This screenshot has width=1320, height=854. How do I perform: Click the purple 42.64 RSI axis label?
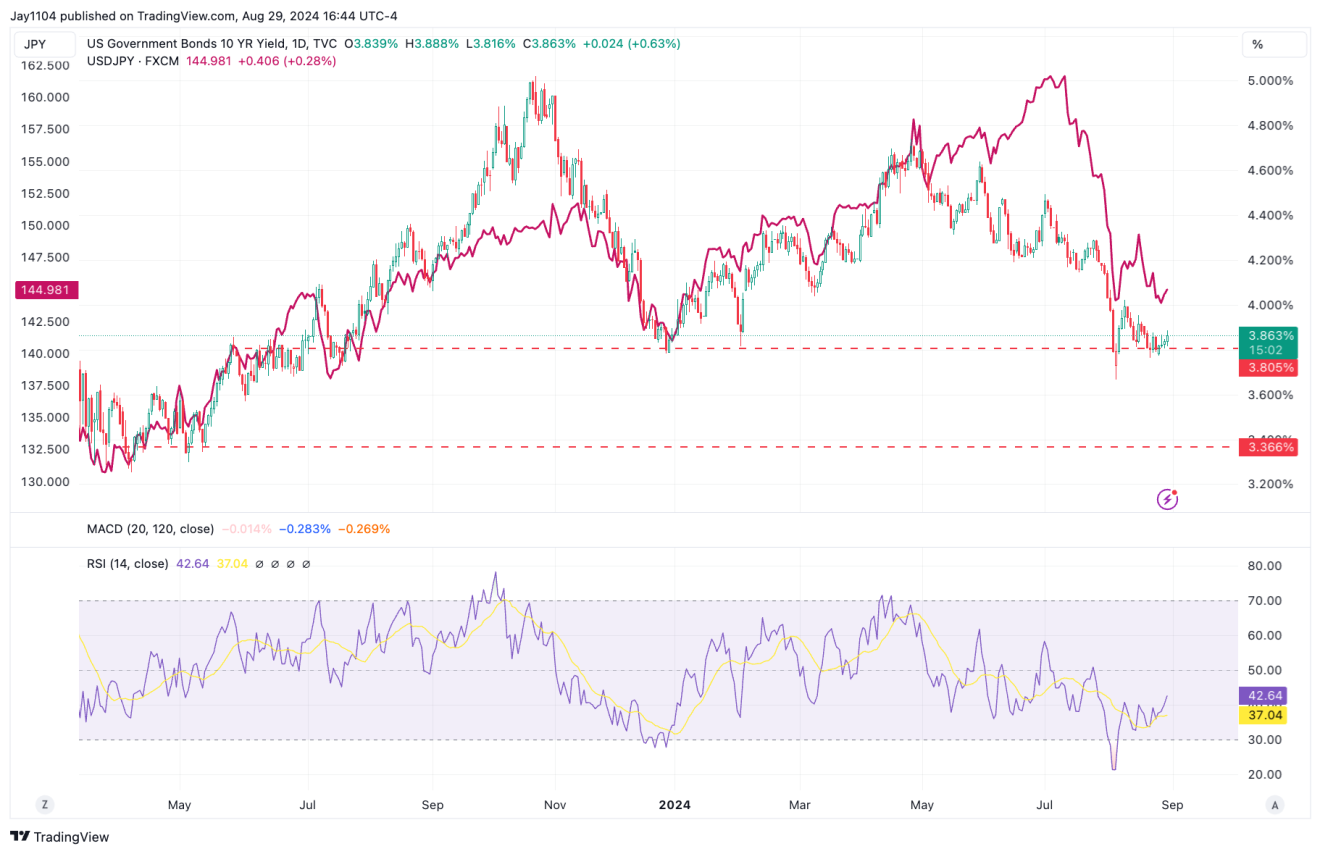point(1265,695)
